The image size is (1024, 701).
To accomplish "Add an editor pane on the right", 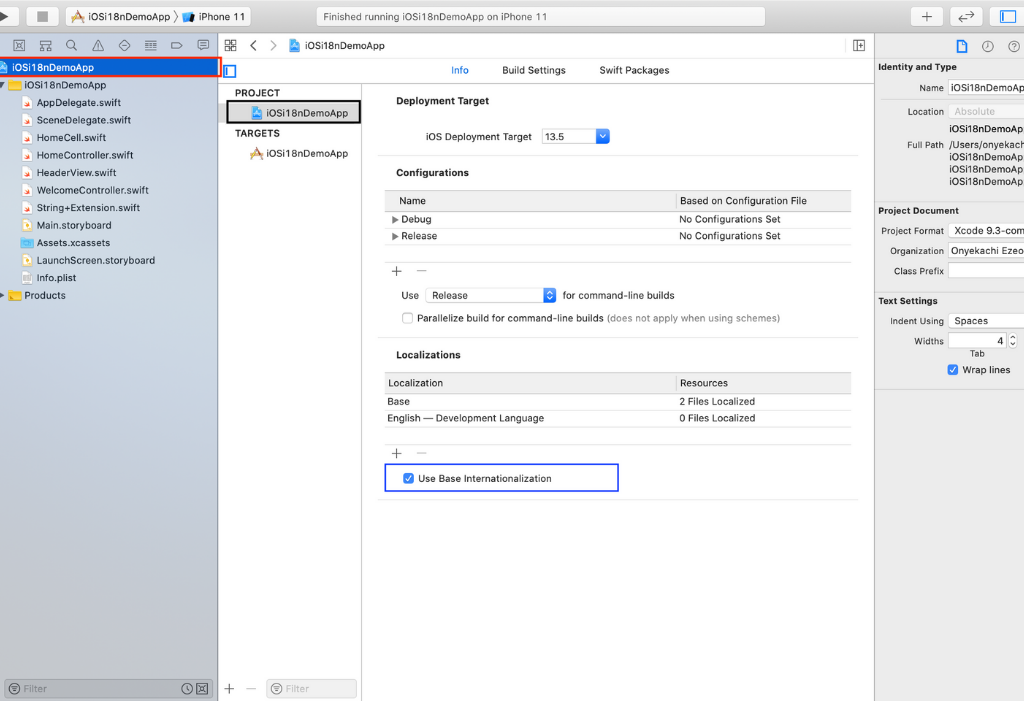I will tap(859, 45).
